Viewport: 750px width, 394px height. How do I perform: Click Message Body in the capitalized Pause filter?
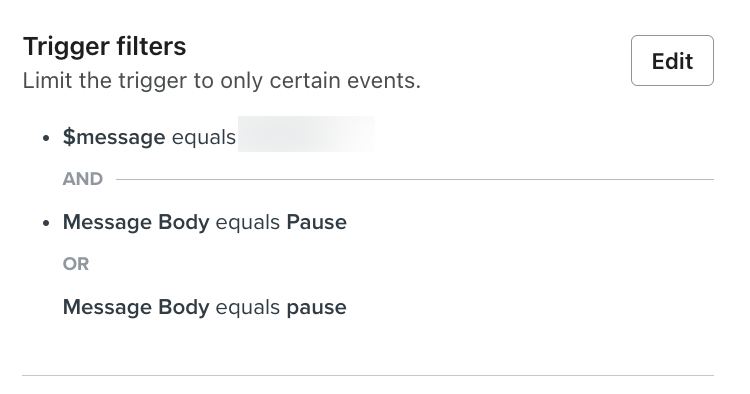point(136,222)
